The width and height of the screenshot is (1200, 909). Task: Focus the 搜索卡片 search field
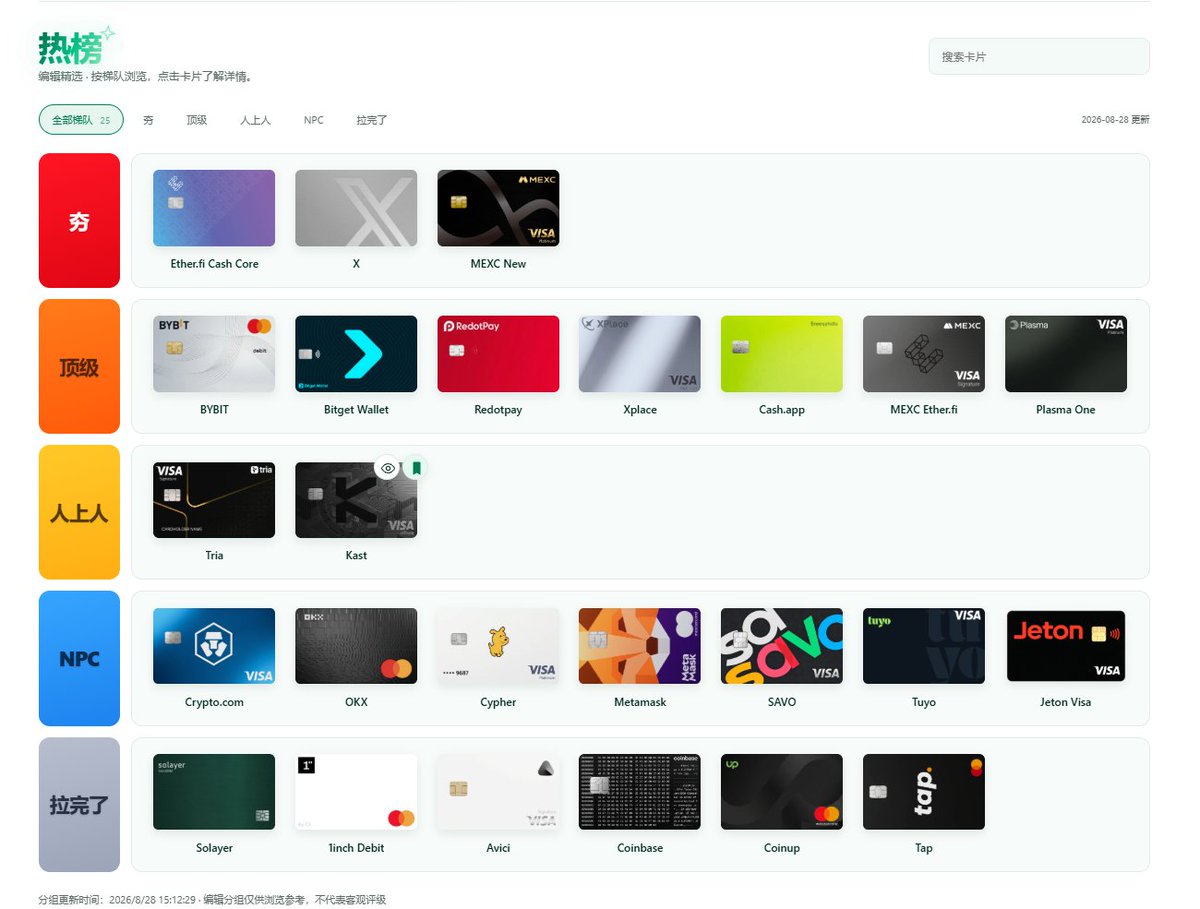pyautogui.click(x=1039, y=57)
